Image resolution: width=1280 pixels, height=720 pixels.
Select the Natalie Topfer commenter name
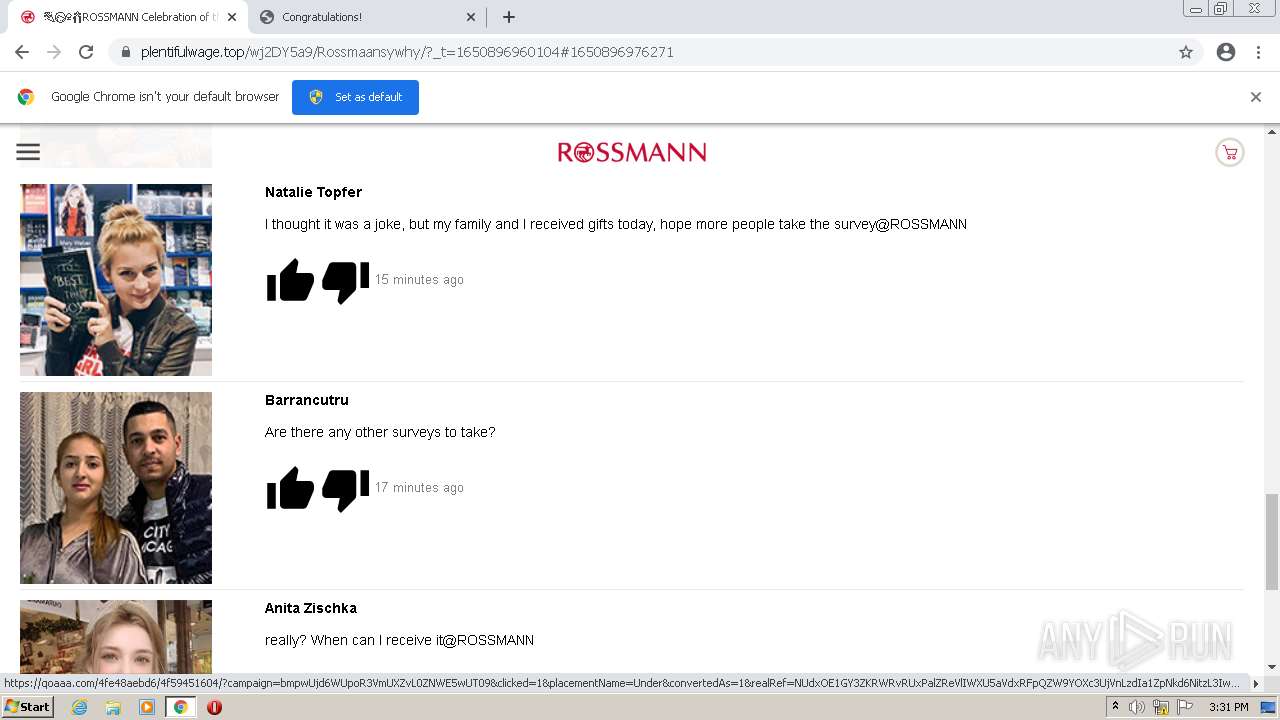pyautogui.click(x=313, y=192)
